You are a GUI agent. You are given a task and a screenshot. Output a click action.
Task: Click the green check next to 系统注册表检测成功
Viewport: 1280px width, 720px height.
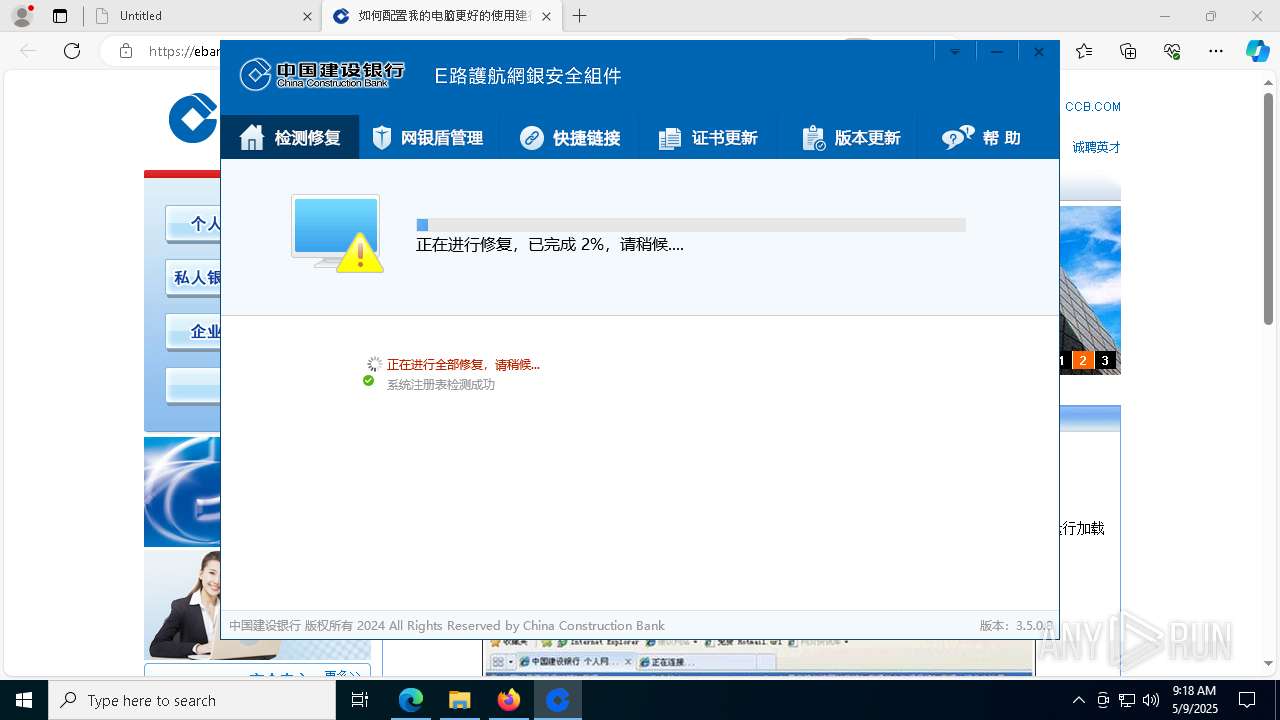368,381
